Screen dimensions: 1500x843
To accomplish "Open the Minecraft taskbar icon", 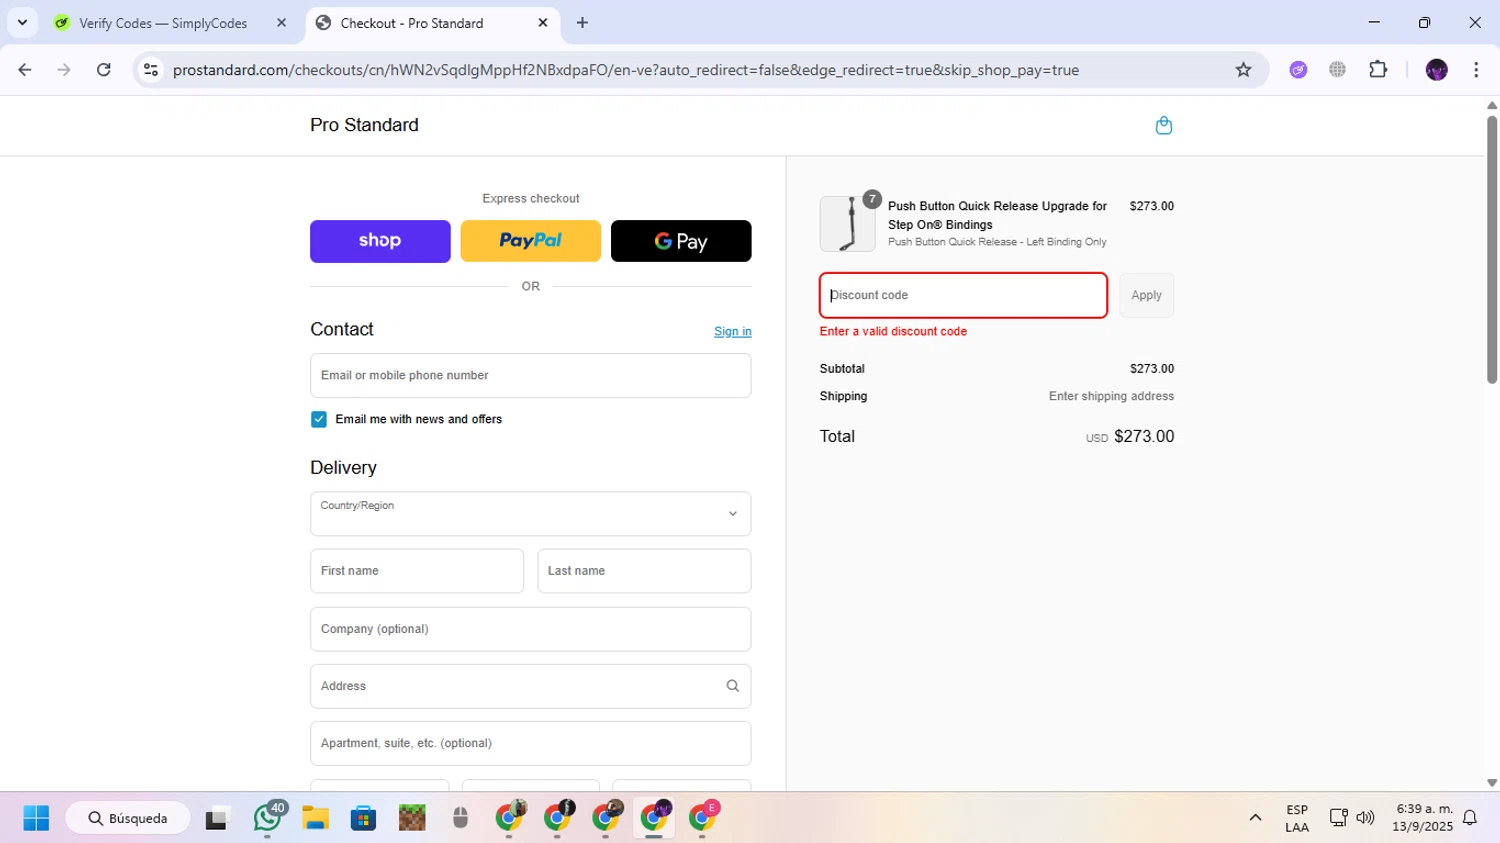I will pos(412,818).
